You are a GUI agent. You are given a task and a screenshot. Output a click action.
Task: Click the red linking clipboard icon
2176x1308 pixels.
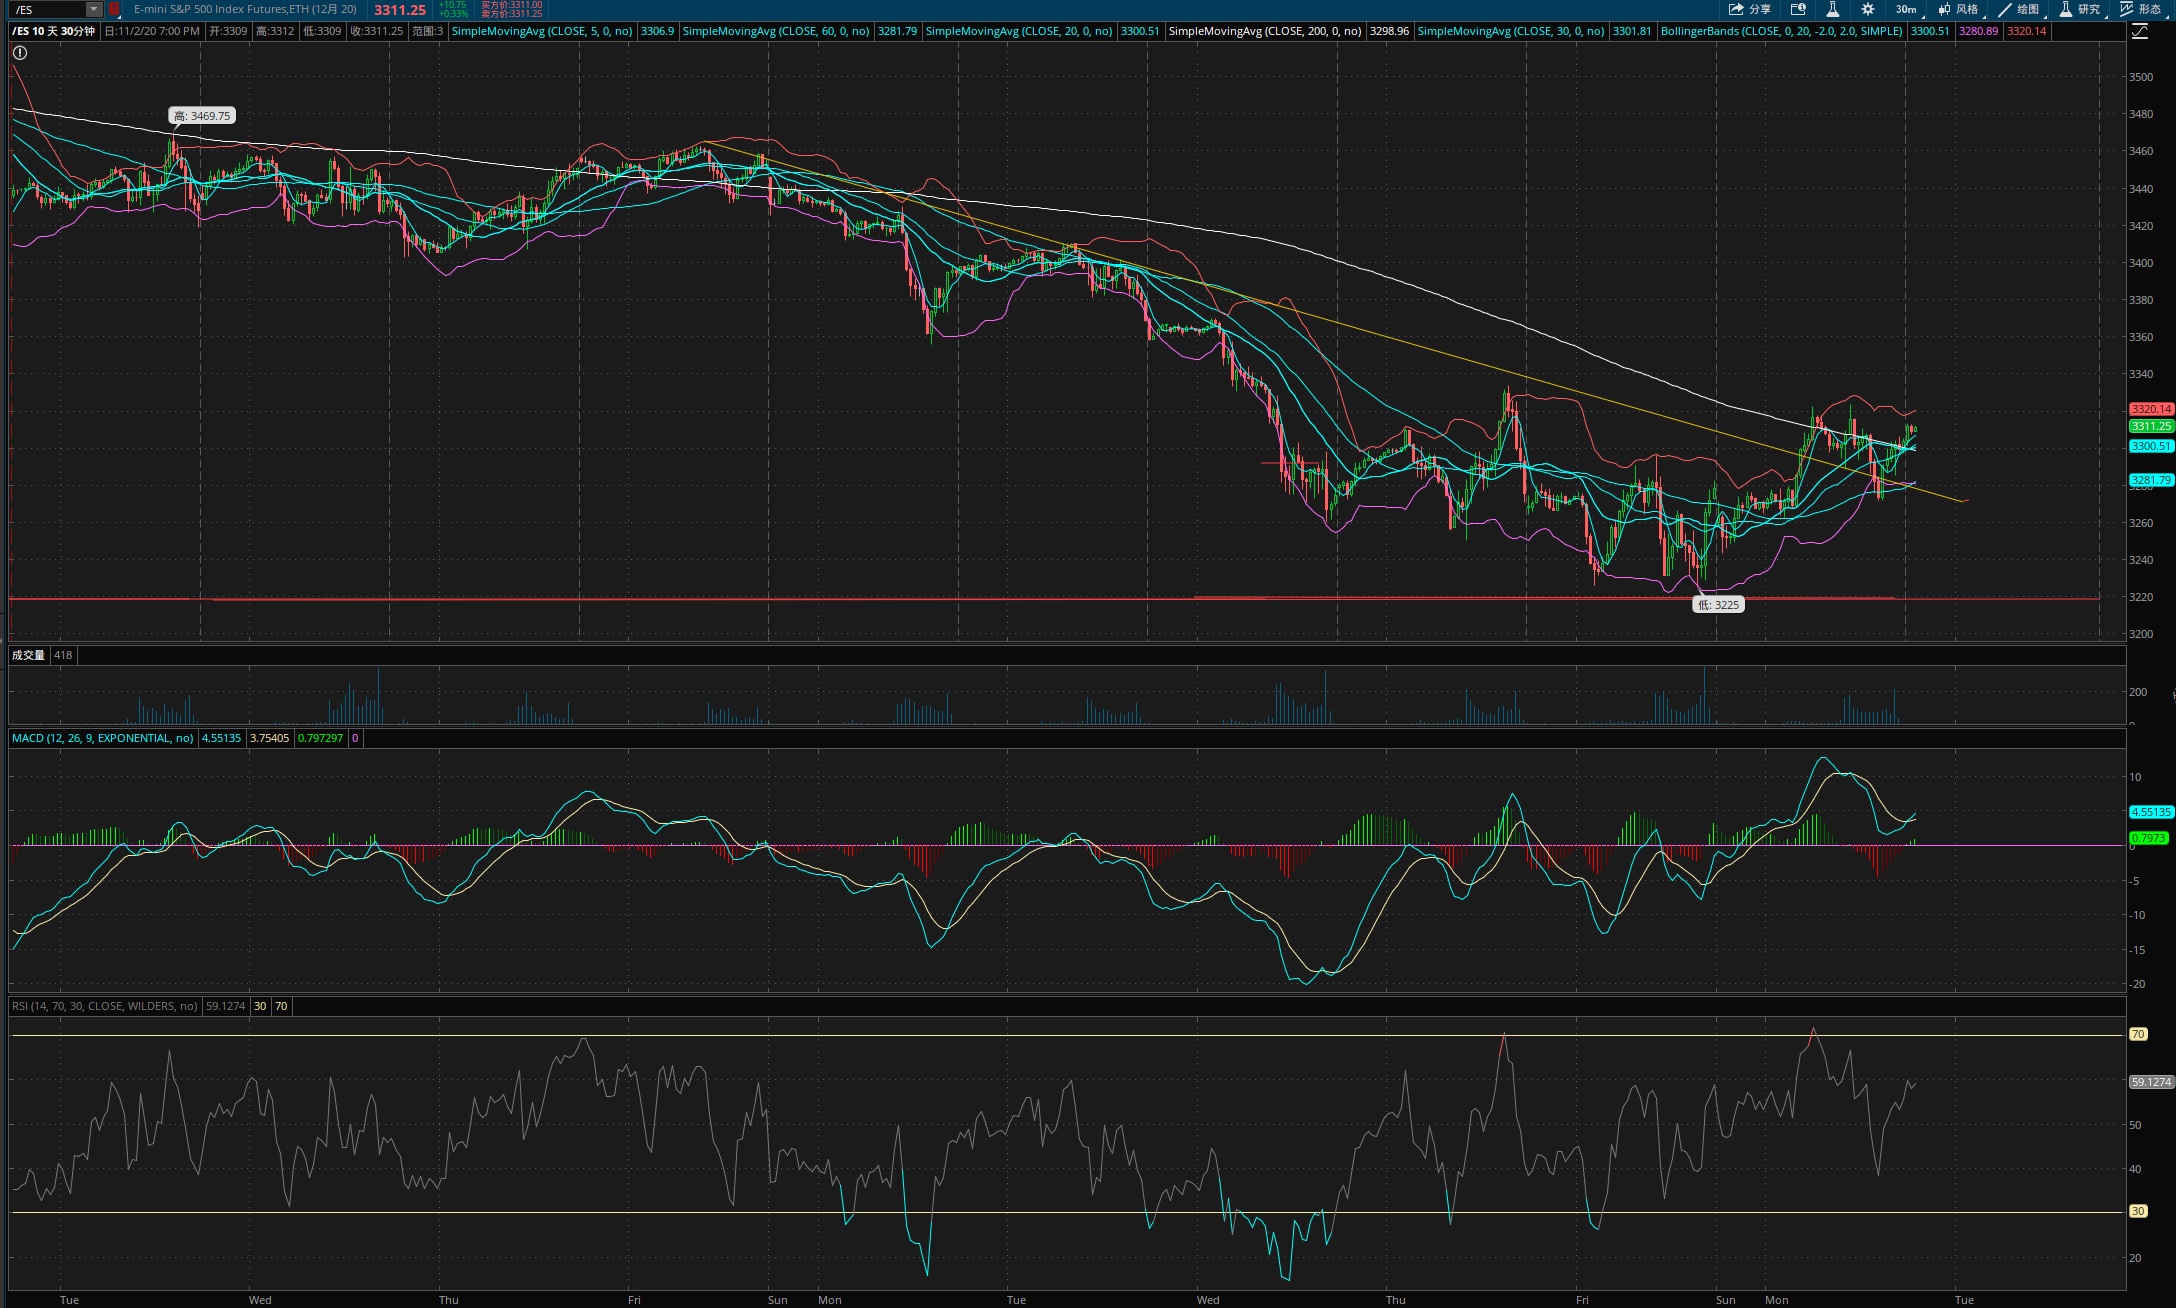tap(114, 9)
